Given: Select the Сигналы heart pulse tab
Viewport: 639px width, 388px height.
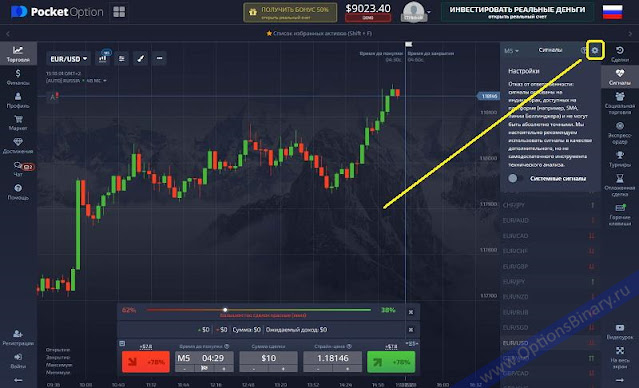Looking at the screenshot, I should coord(620,77).
